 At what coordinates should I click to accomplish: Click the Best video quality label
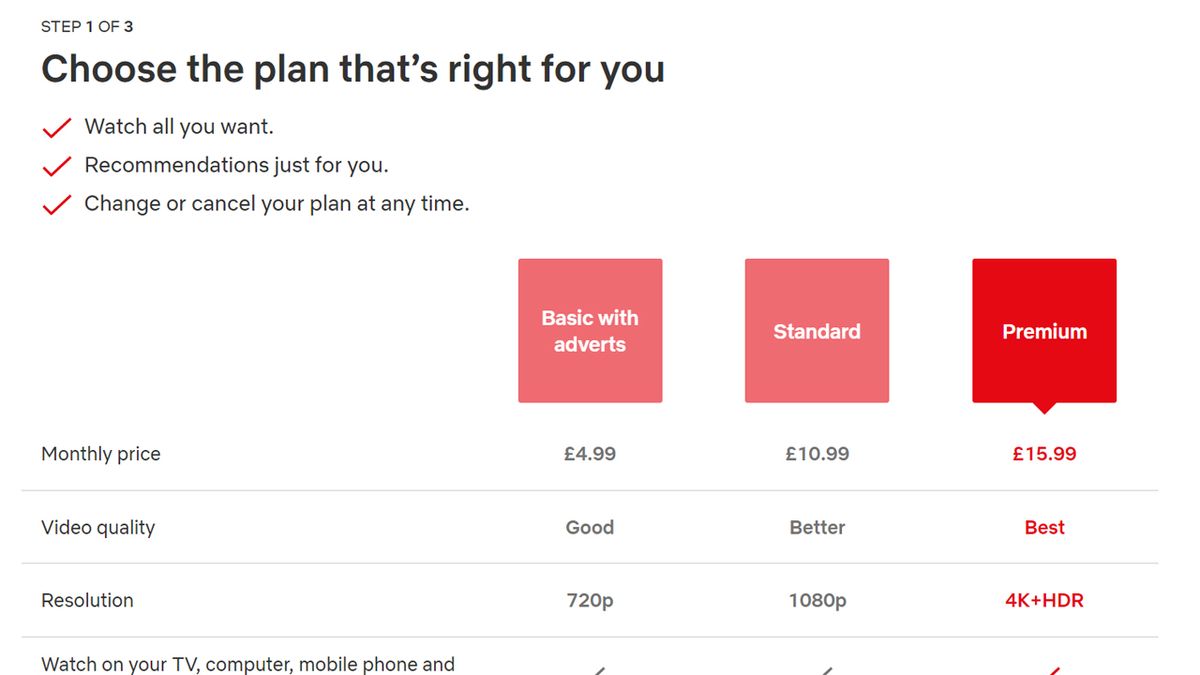coord(1044,527)
